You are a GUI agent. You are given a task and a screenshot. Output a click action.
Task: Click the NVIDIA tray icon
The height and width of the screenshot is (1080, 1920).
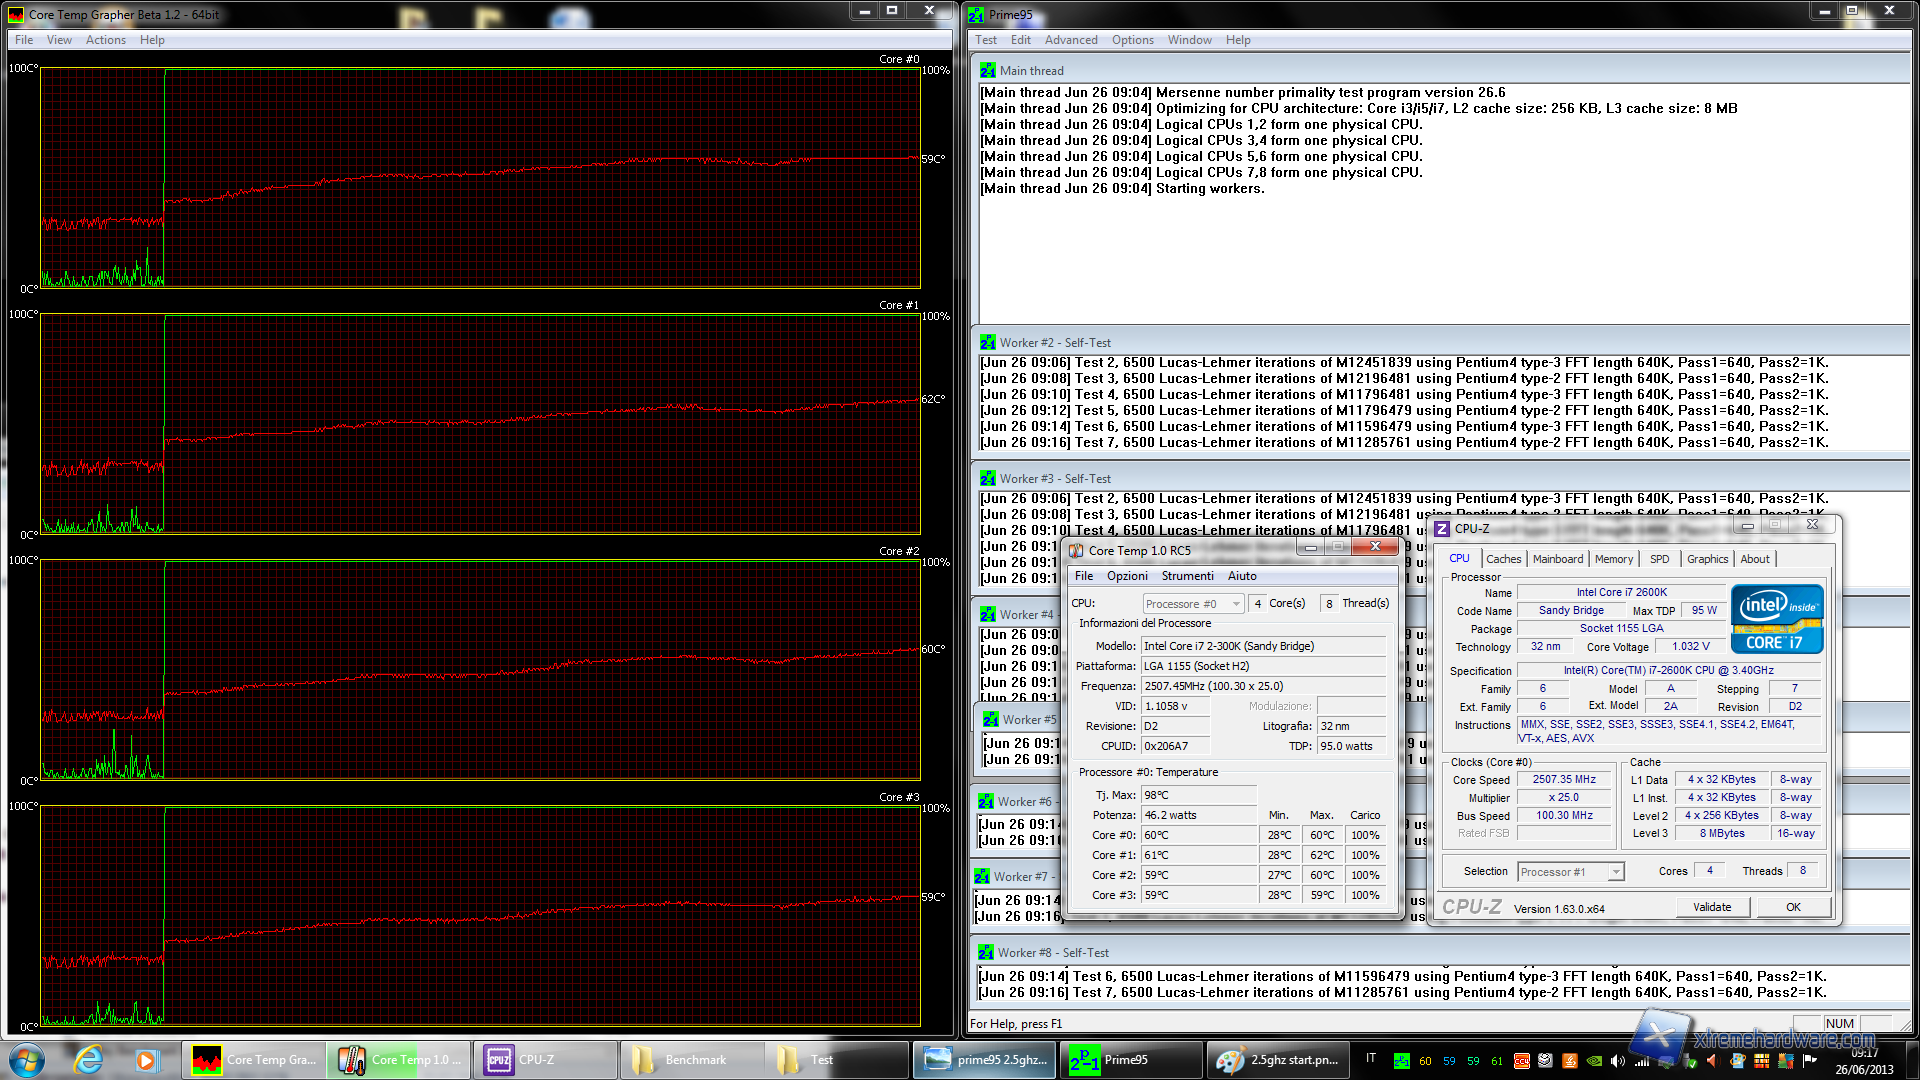click(x=1594, y=1061)
